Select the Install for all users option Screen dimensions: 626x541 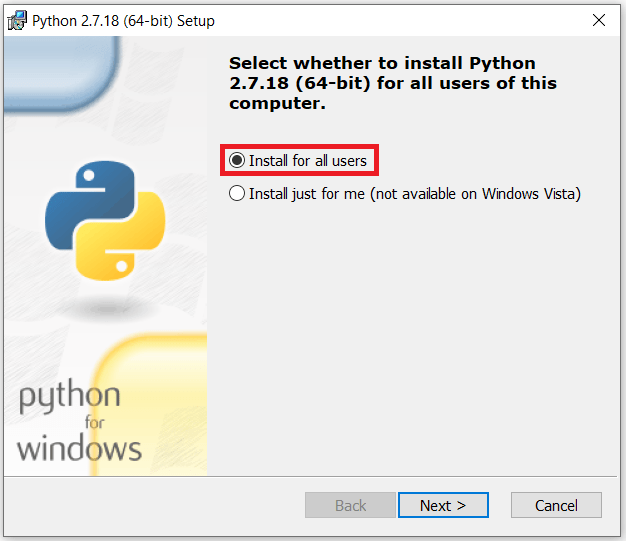pyautogui.click(x=237, y=161)
